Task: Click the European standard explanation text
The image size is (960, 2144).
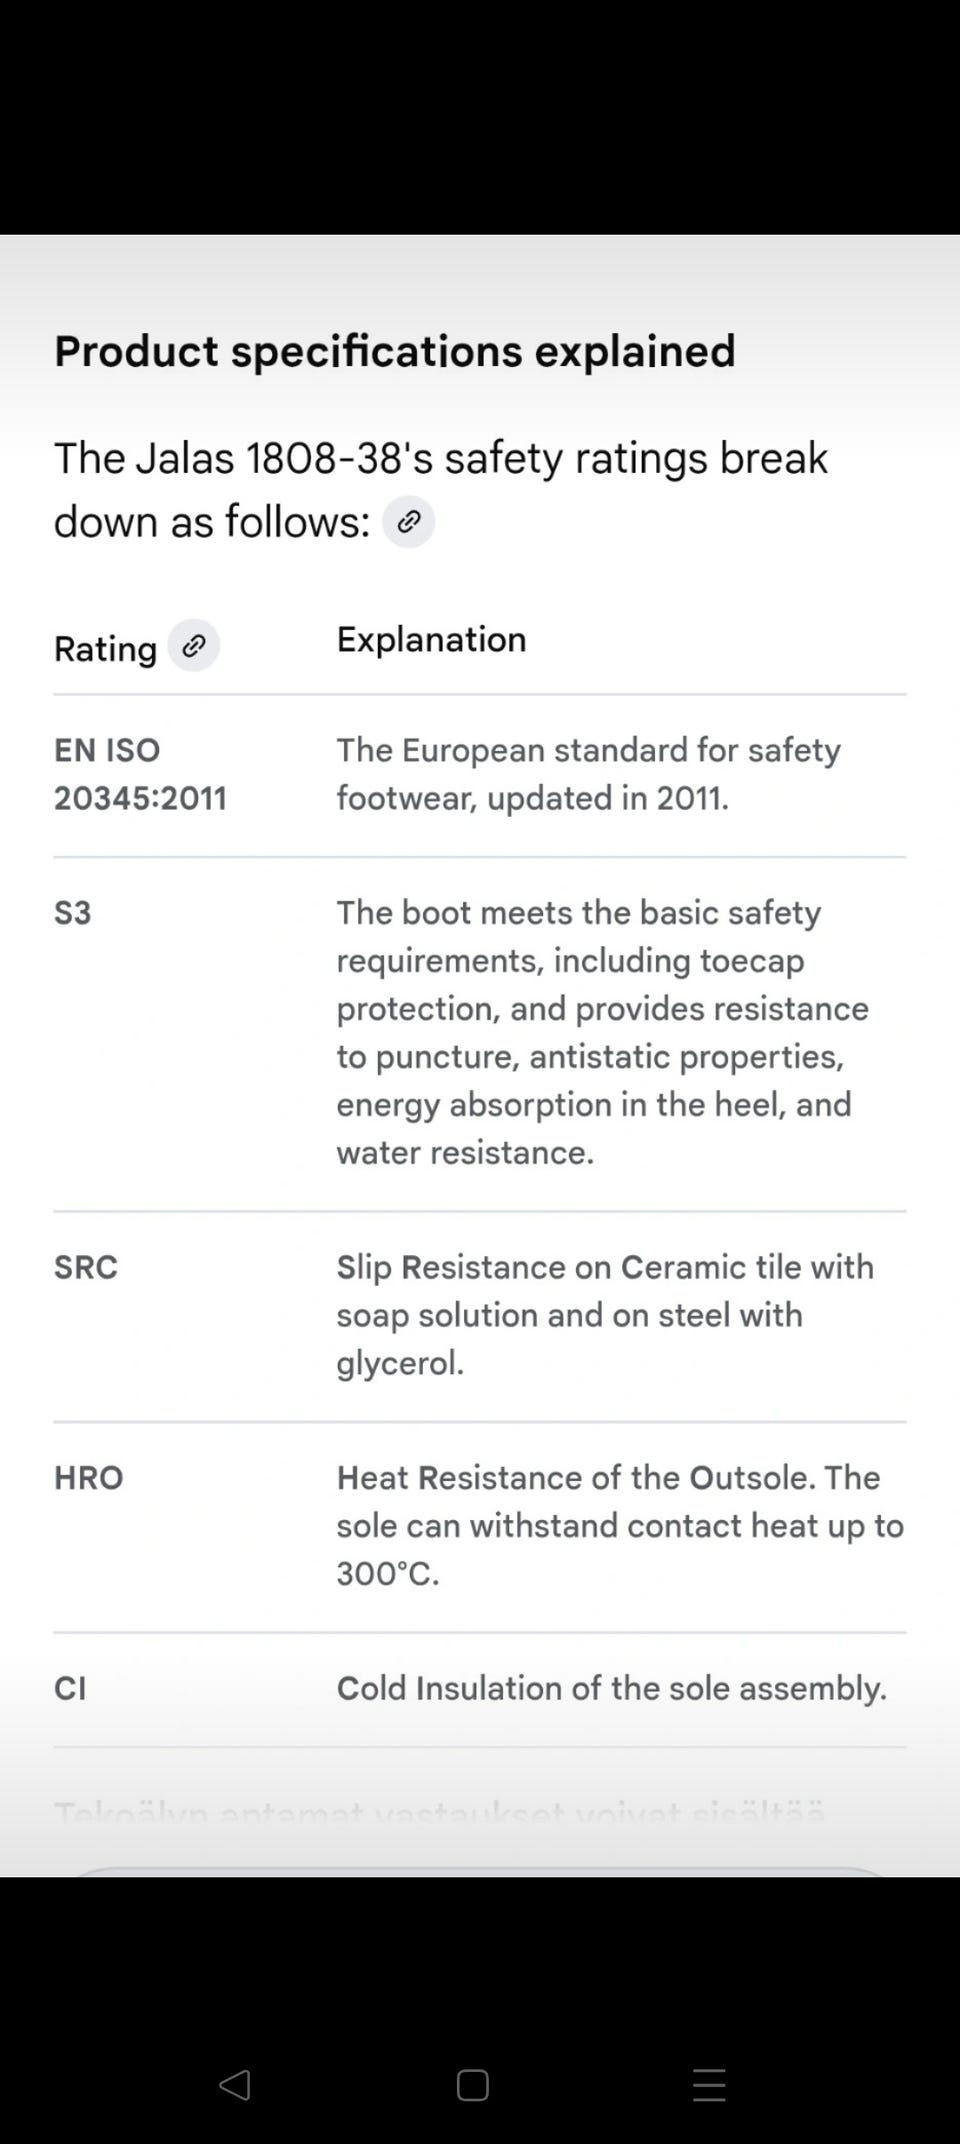Action: [588, 774]
